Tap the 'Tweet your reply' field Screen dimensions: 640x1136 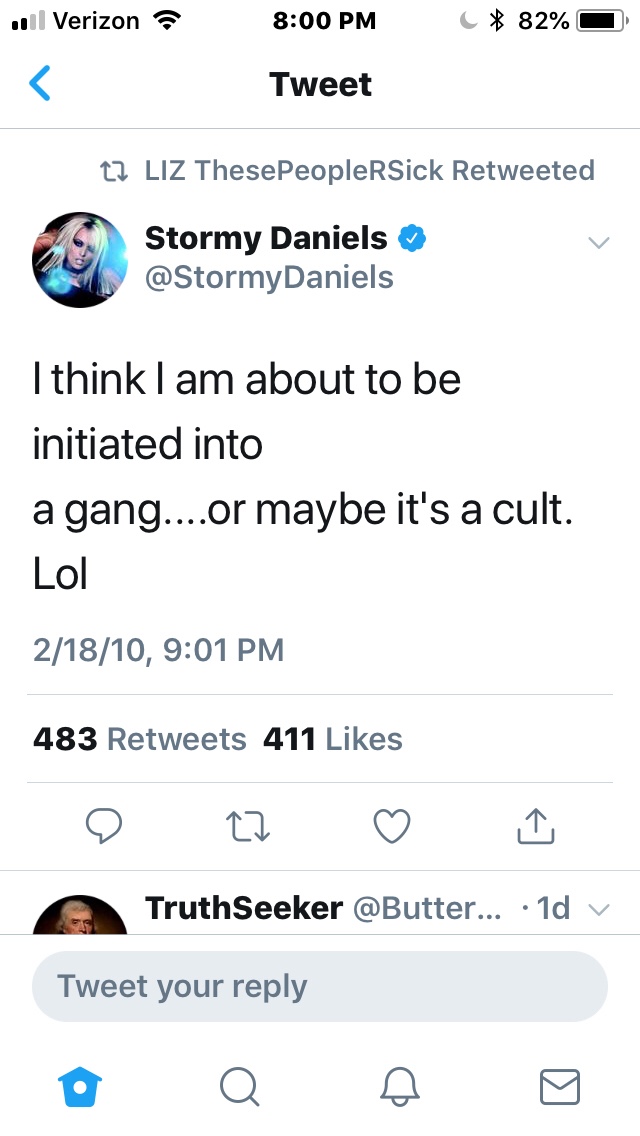point(320,986)
